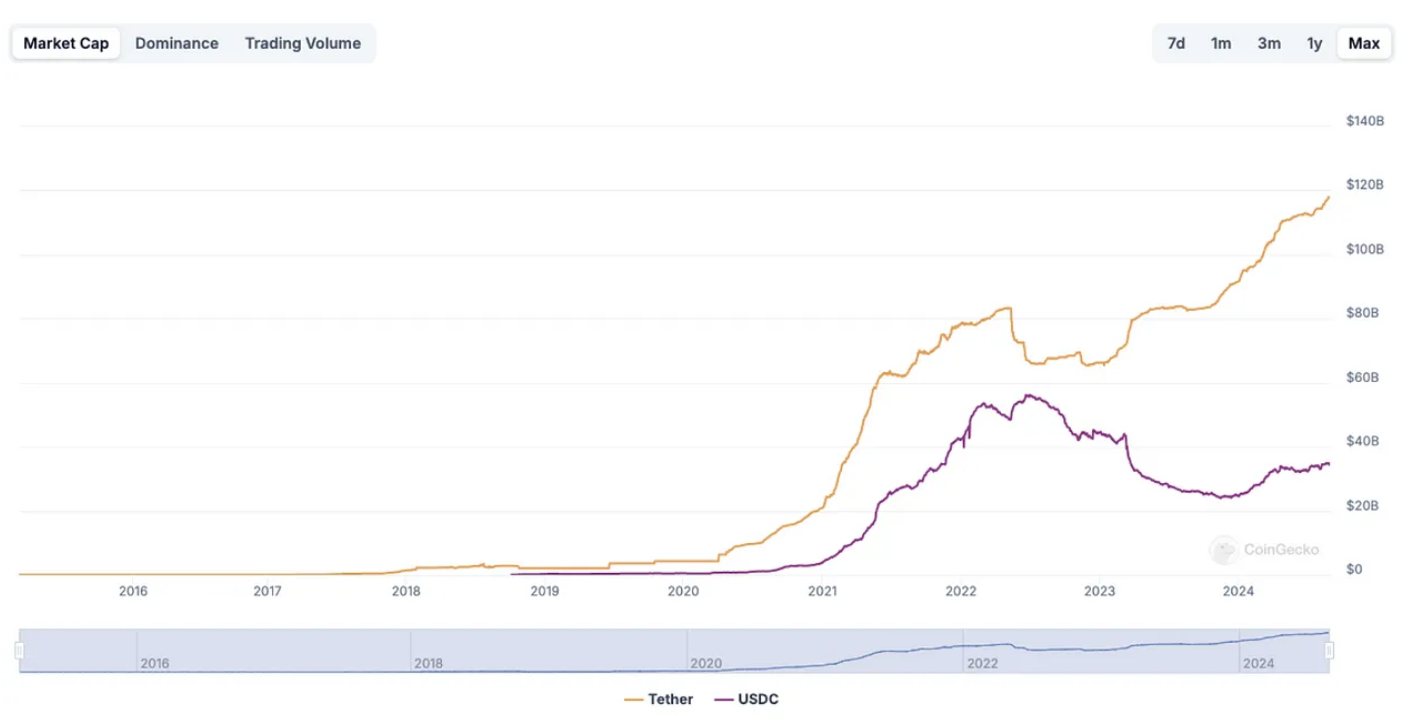Show the Trading Volume tab
The image size is (1420, 726).
303,43
